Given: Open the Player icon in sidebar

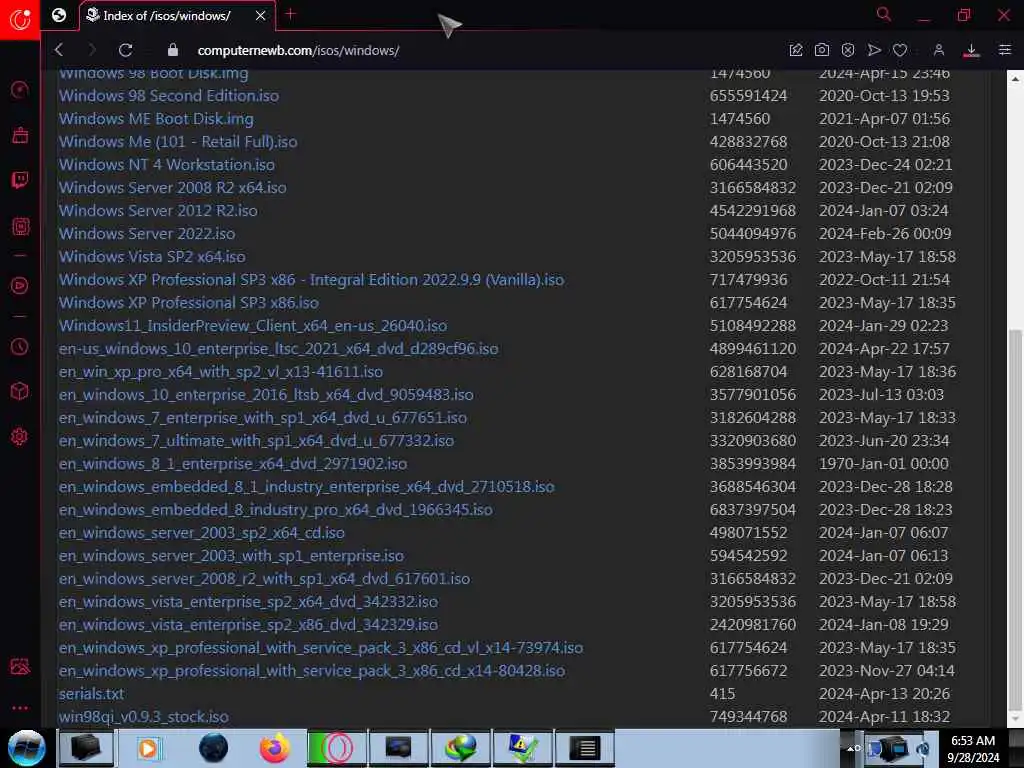Looking at the screenshot, I should 20,285.
